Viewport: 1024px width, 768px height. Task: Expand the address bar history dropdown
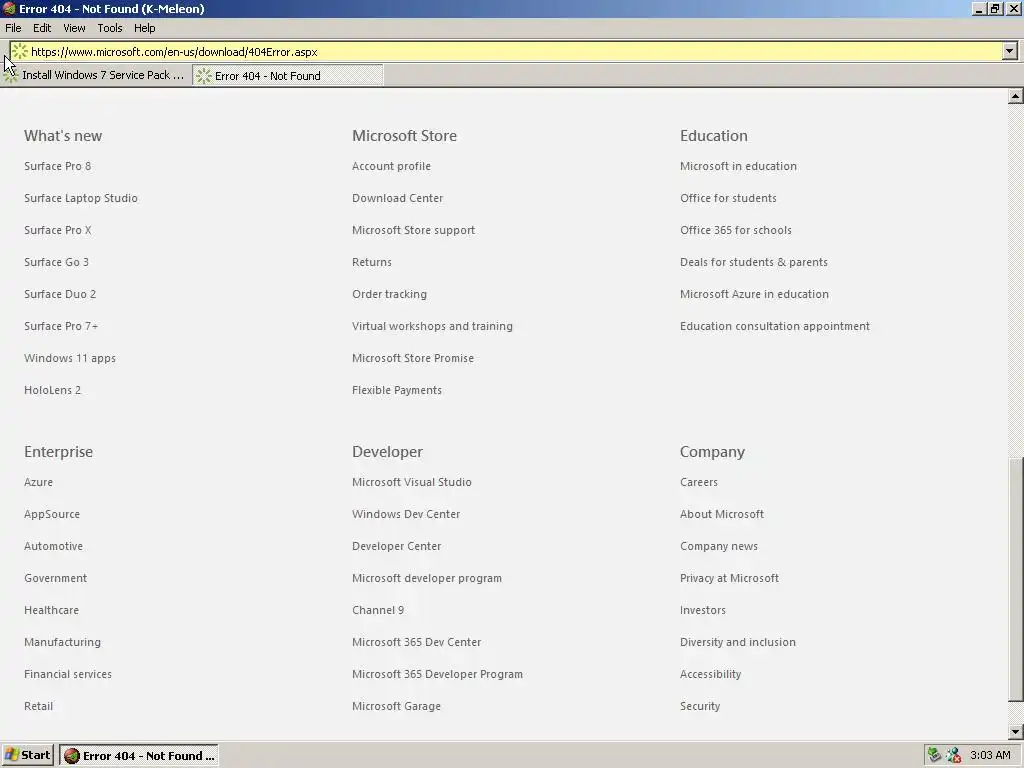click(x=1010, y=51)
